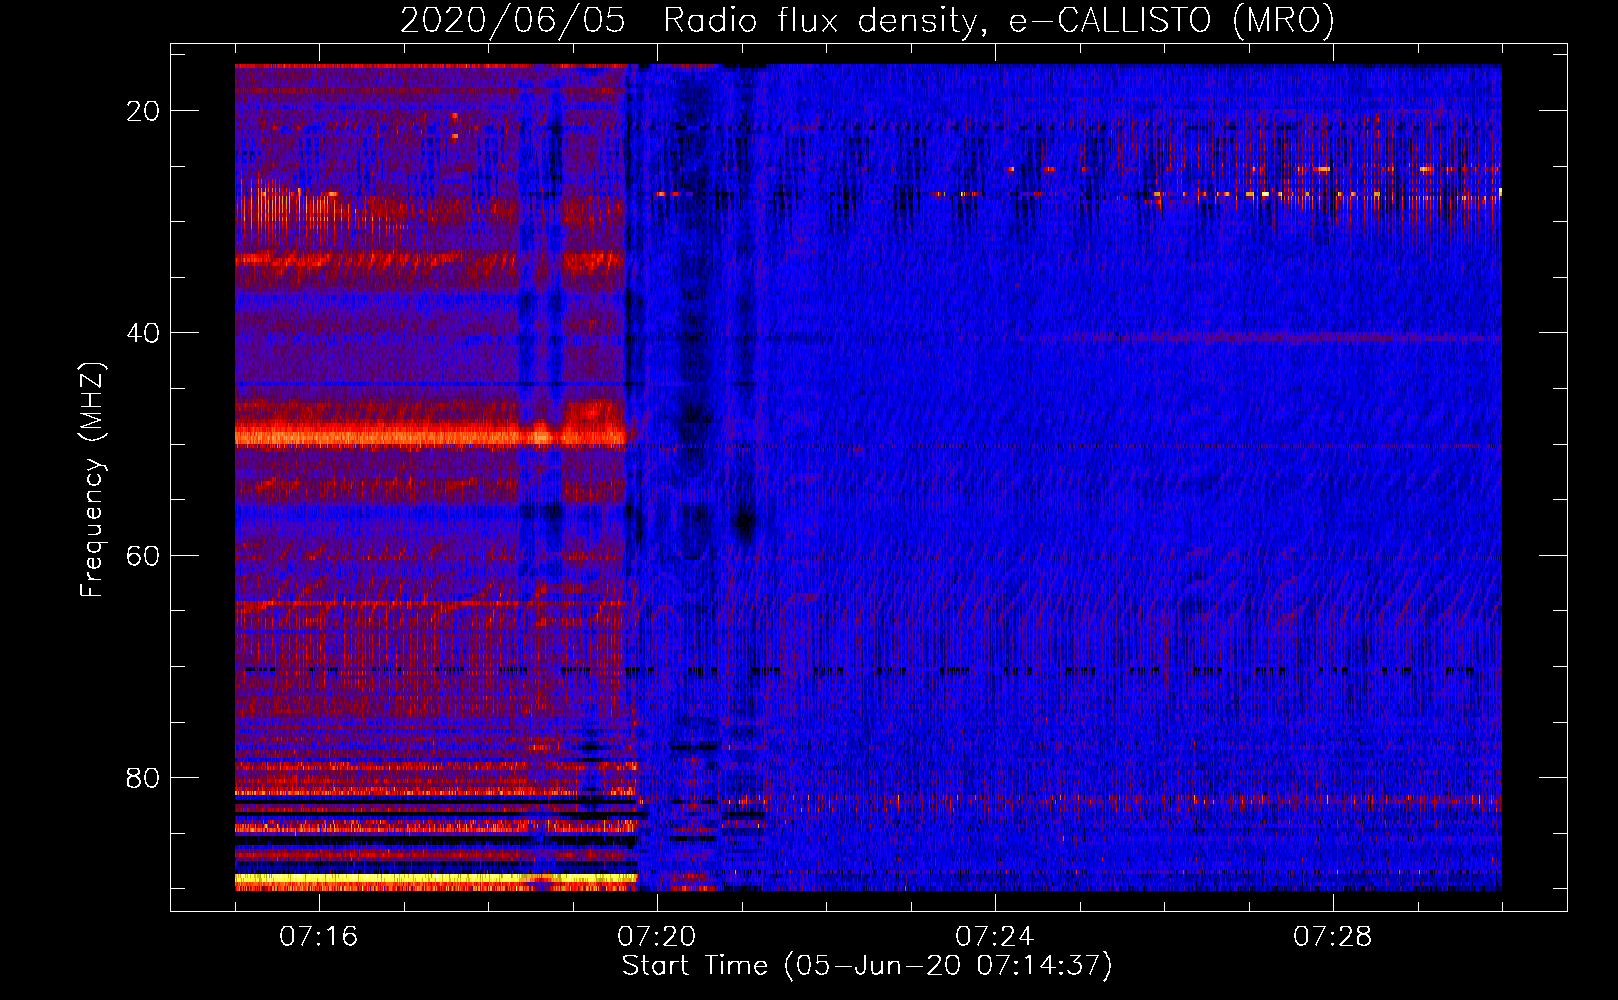Click the 60 frequency tick label
The image size is (1618, 1000).
(x=144, y=556)
